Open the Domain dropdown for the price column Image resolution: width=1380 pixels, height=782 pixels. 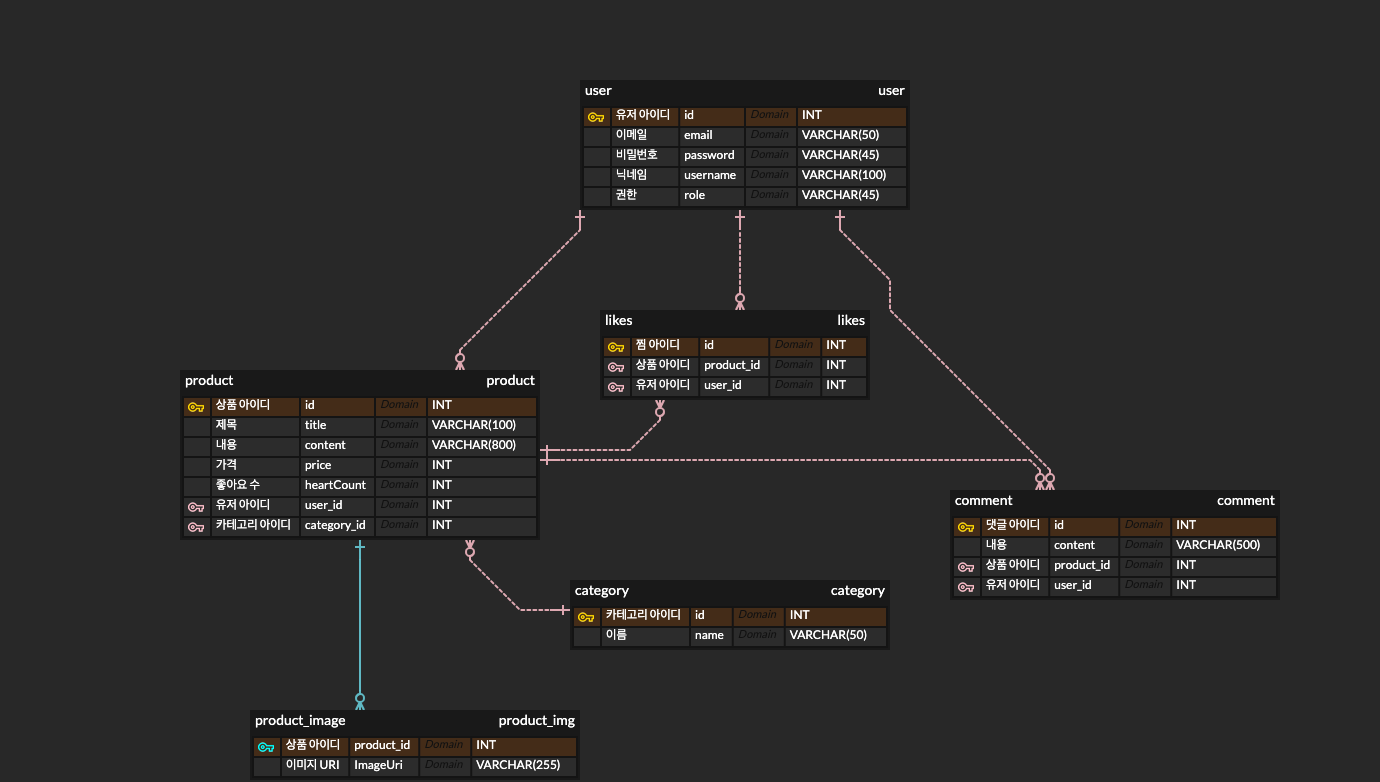[x=400, y=464]
